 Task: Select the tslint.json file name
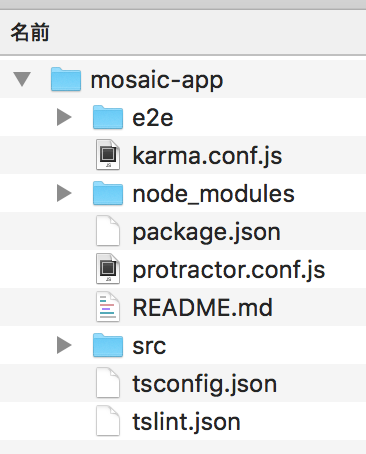[186, 422]
